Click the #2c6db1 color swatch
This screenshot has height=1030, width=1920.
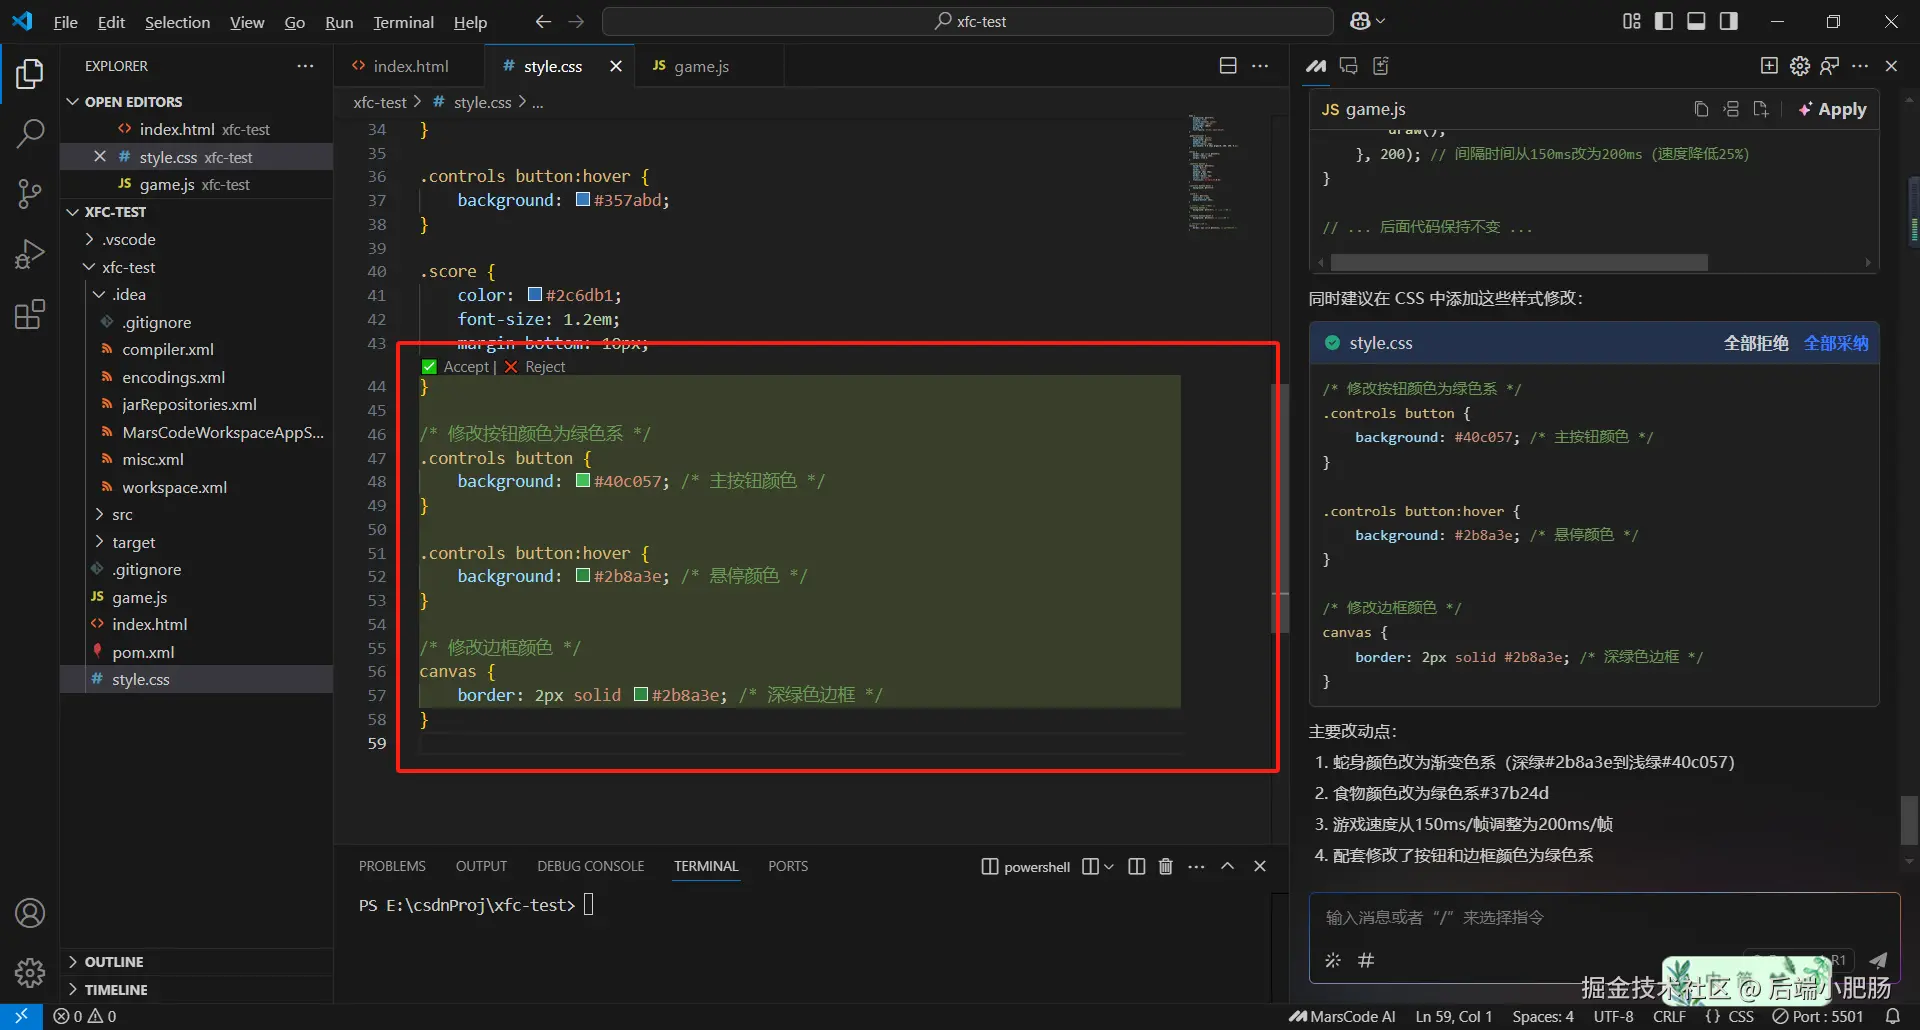pos(535,295)
